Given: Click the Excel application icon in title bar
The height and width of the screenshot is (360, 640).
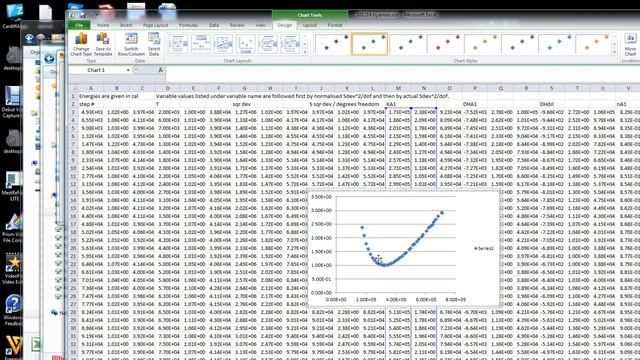Looking at the screenshot, I should click(72, 15).
